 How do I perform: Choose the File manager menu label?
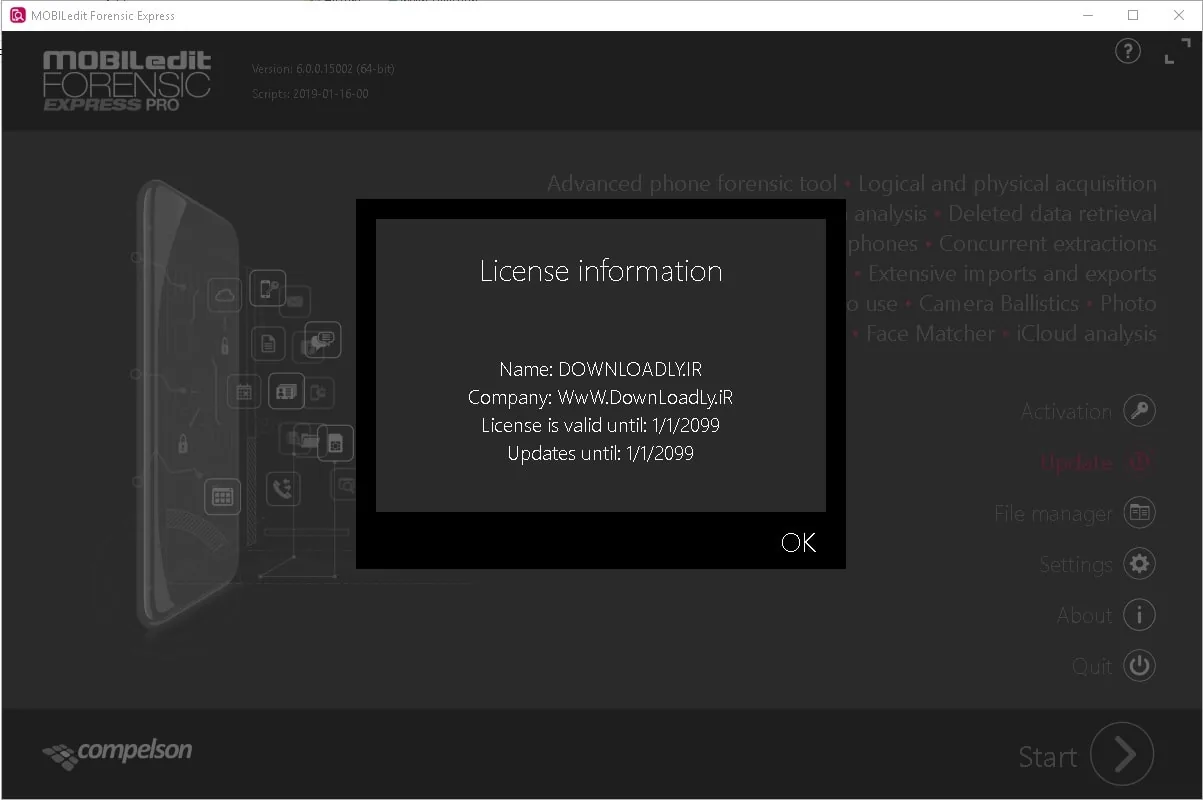tap(1053, 514)
